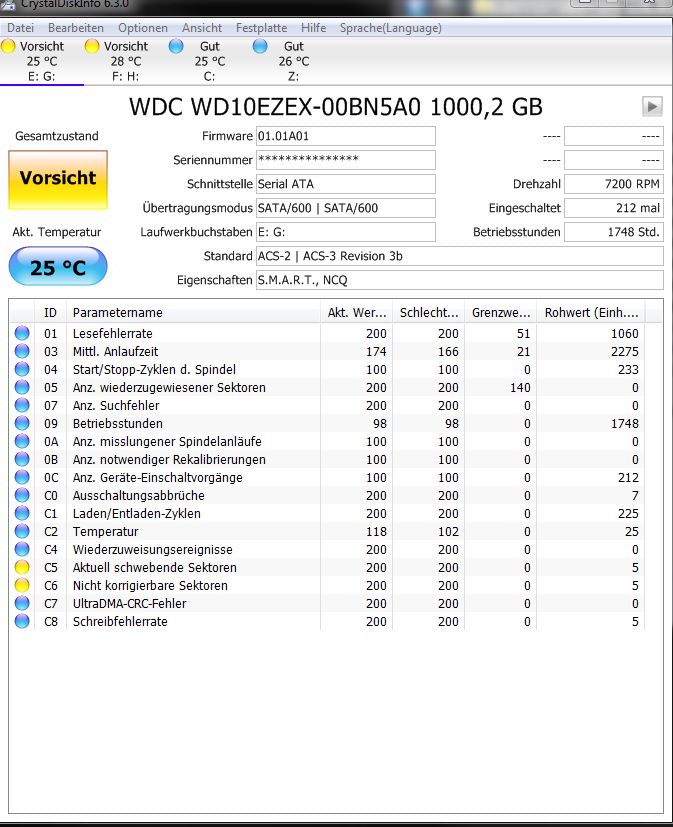The width and height of the screenshot is (673, 827).
Task: Click status icon of notwendiger Rekalibrierungen row
Action: (x=22, y=459)
